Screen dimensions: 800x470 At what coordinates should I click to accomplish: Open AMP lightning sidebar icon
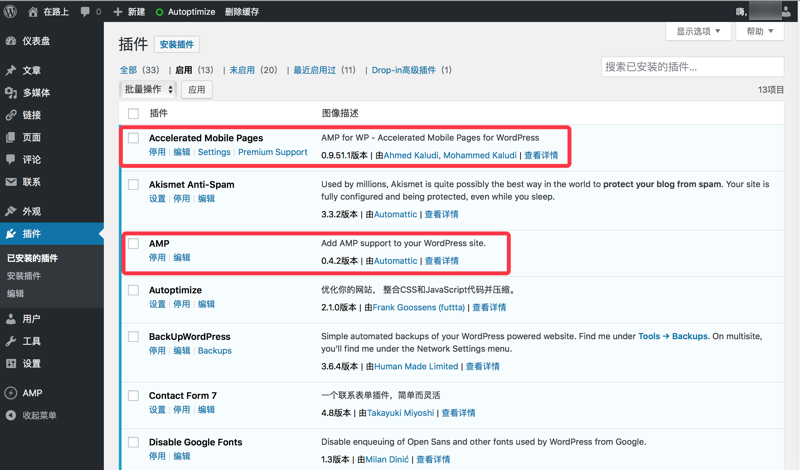11,393
